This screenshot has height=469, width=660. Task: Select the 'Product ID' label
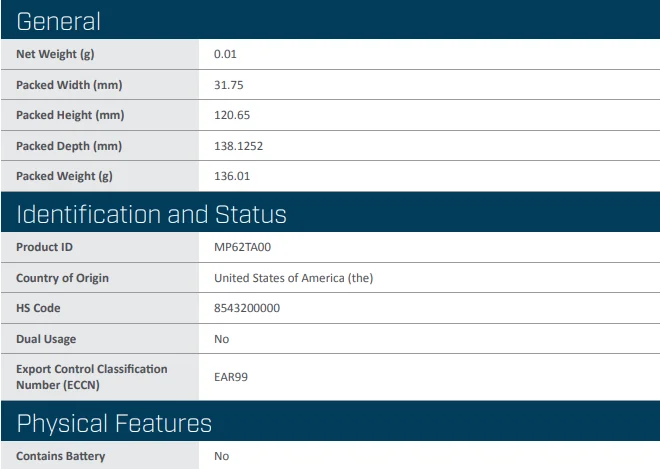(44, 247)
